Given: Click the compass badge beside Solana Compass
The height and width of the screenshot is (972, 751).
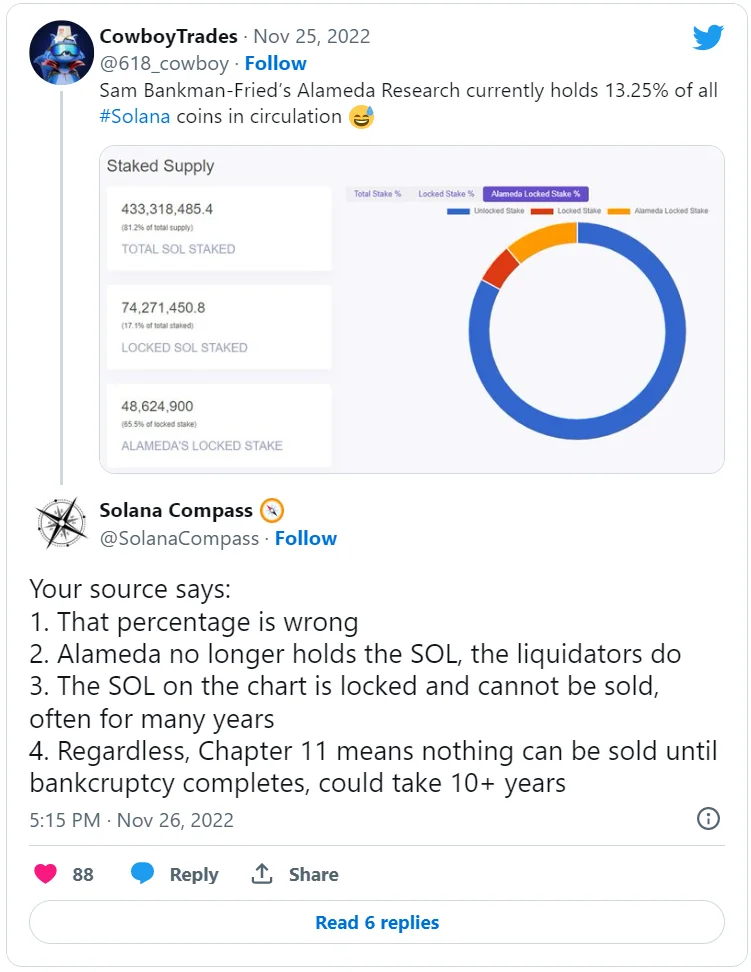Looking at the screenshot, I should pos(272,511).
